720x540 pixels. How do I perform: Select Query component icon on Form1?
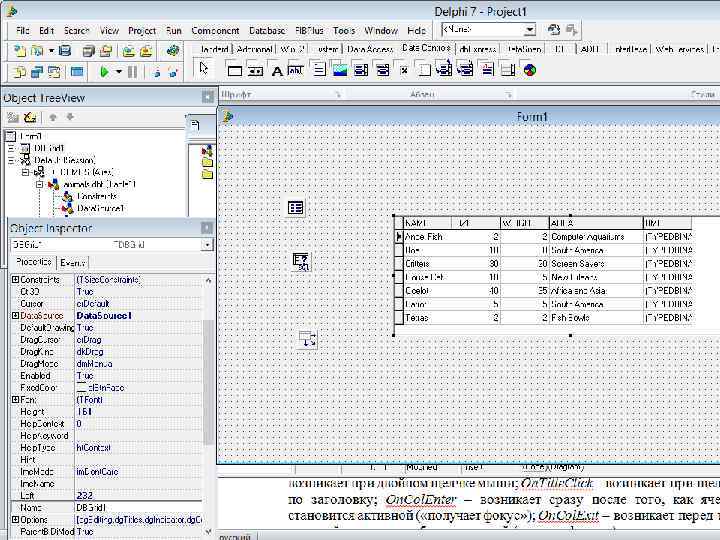point(301,262)
